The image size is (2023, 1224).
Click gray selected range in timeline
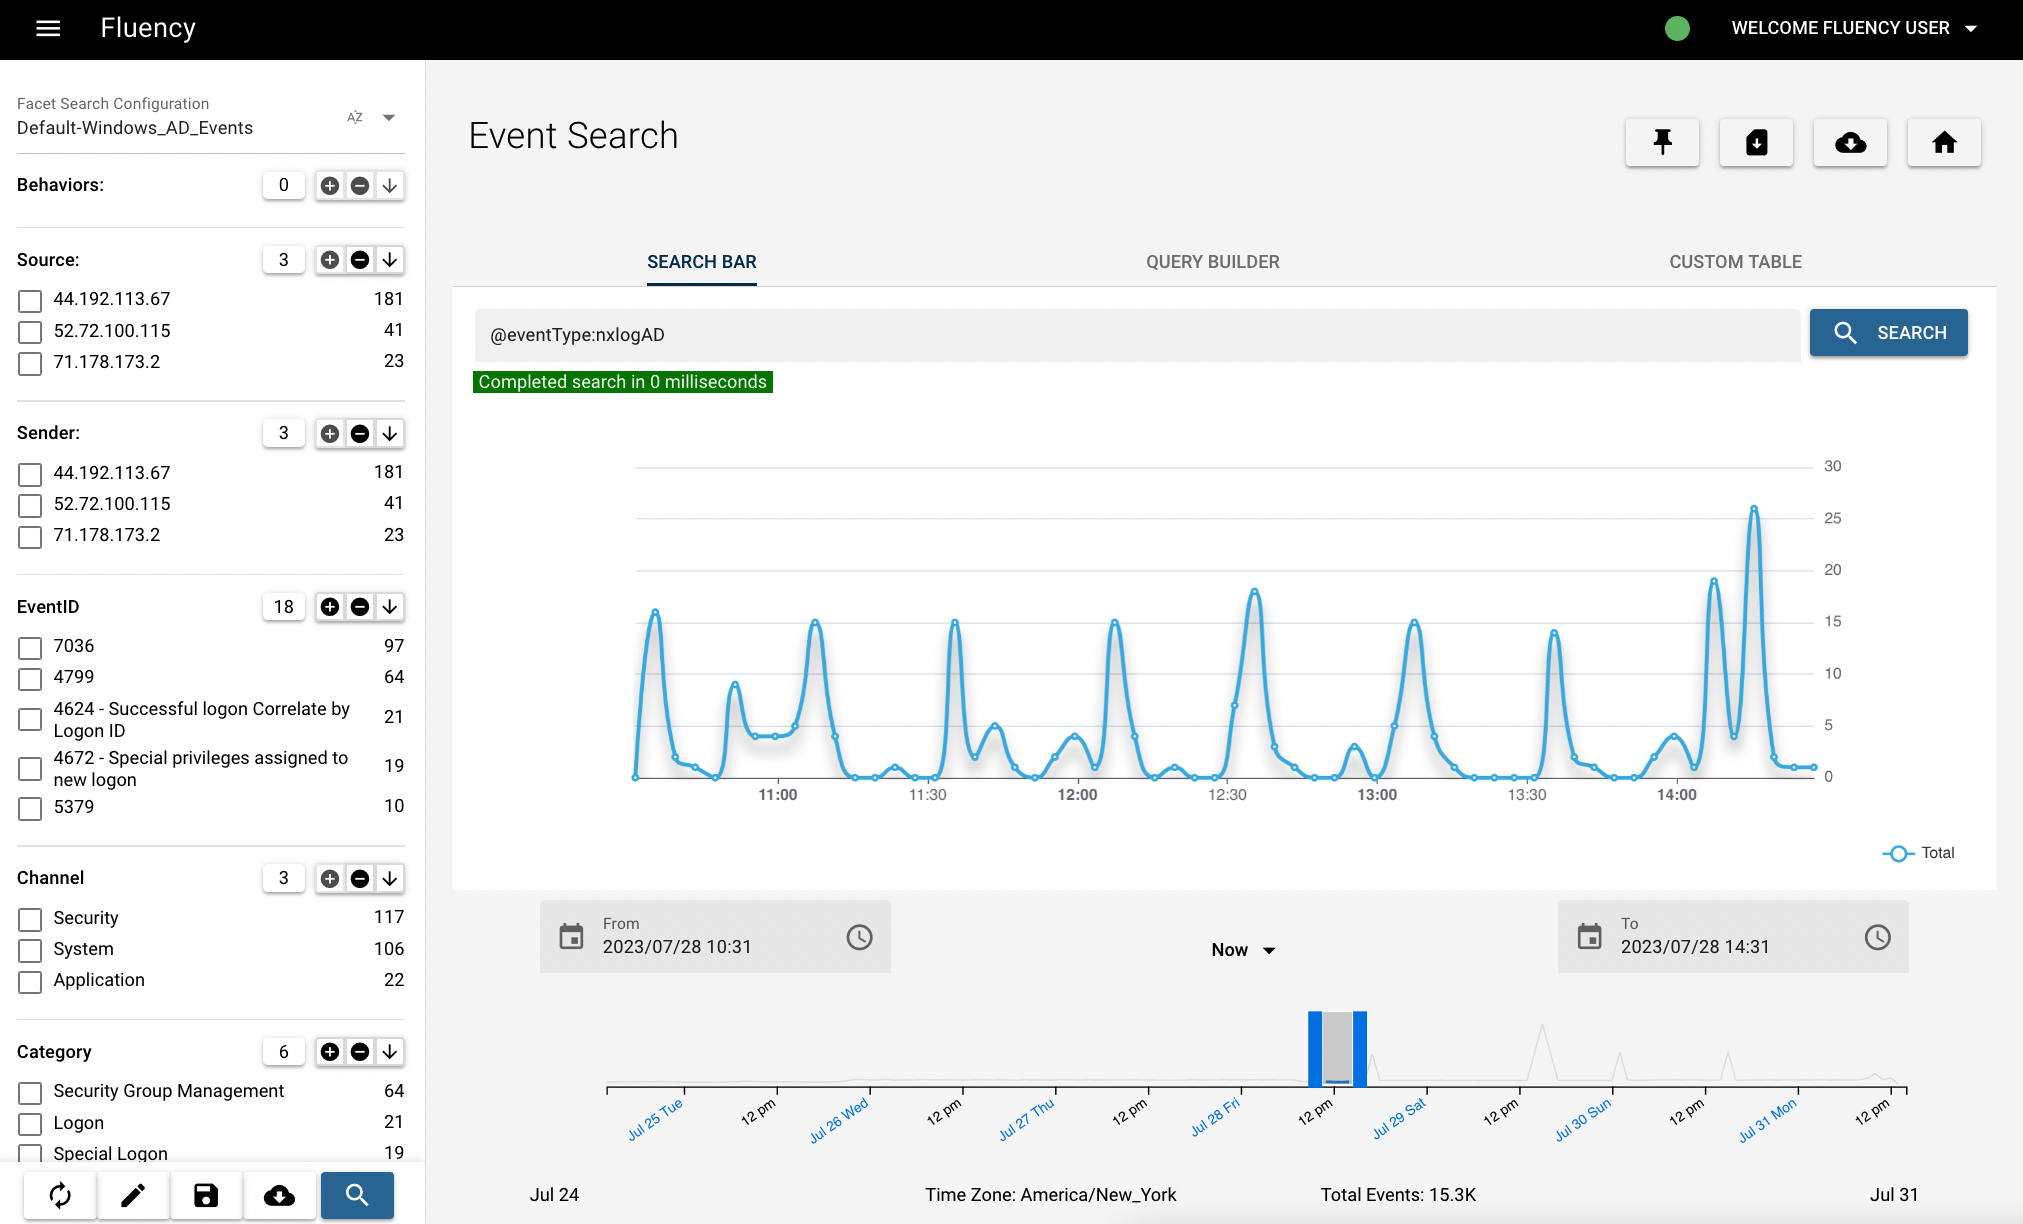1337,1048
